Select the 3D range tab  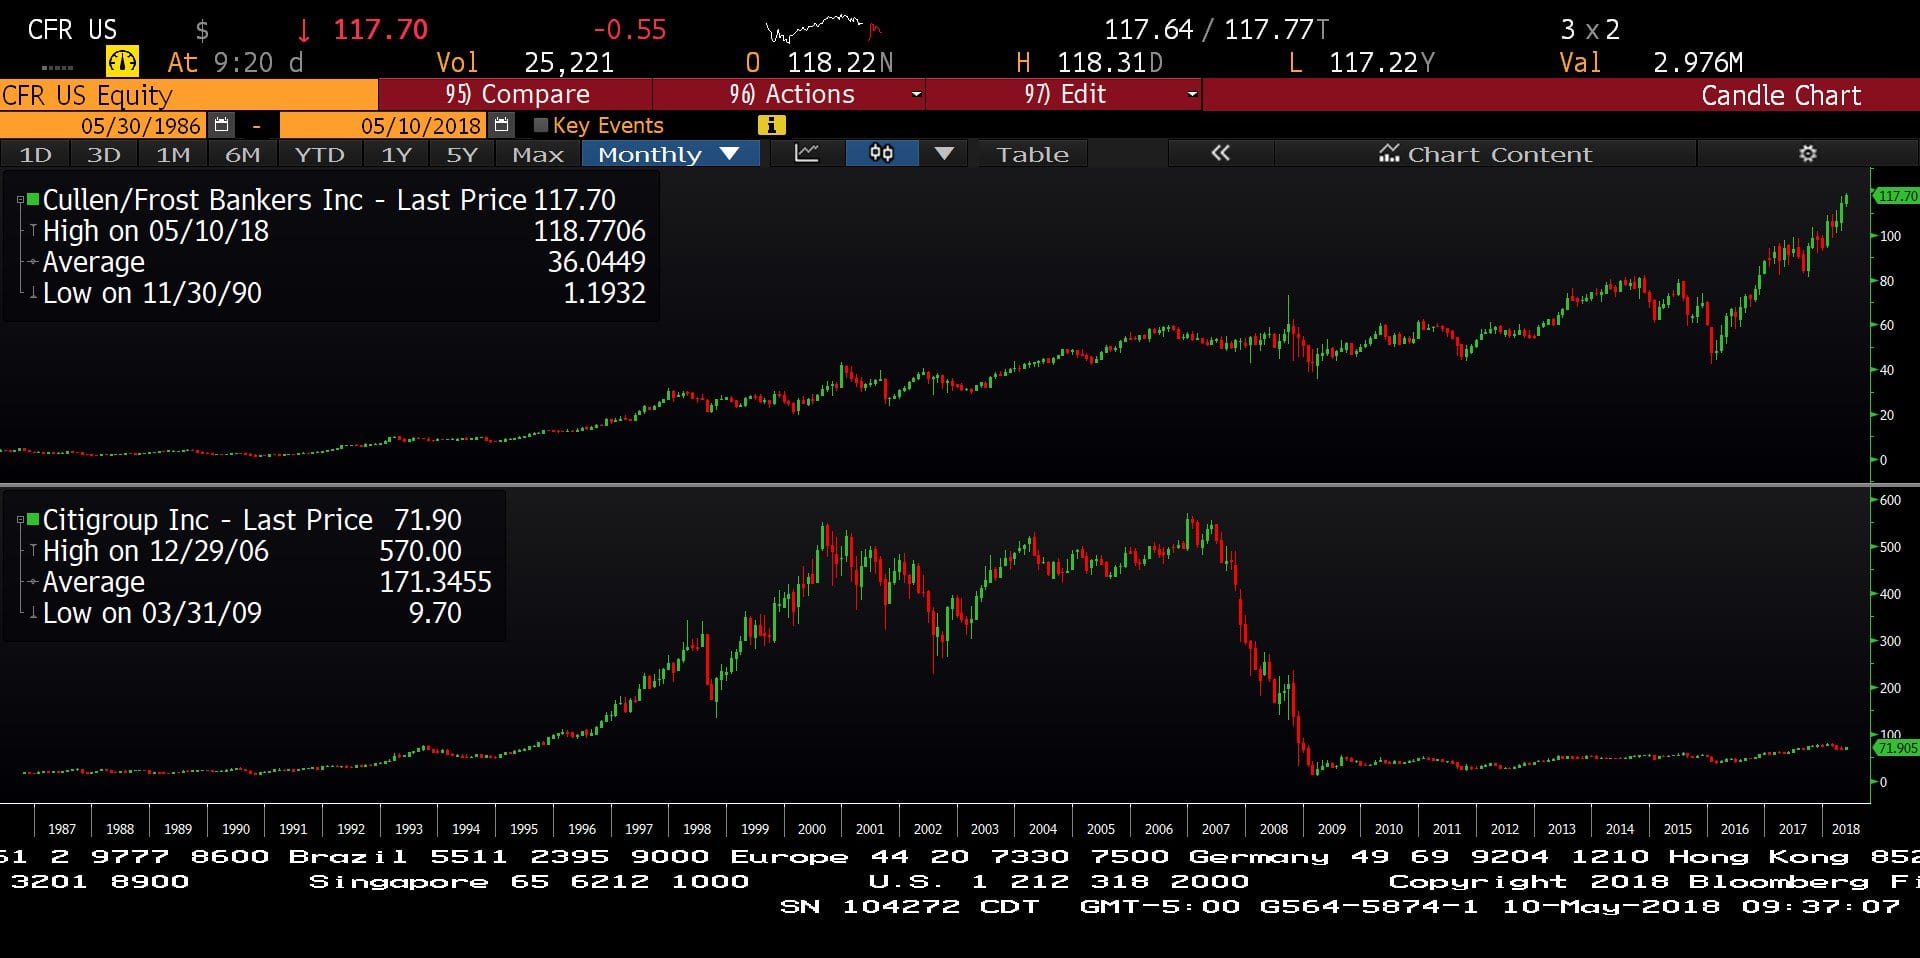coord(104,154)
